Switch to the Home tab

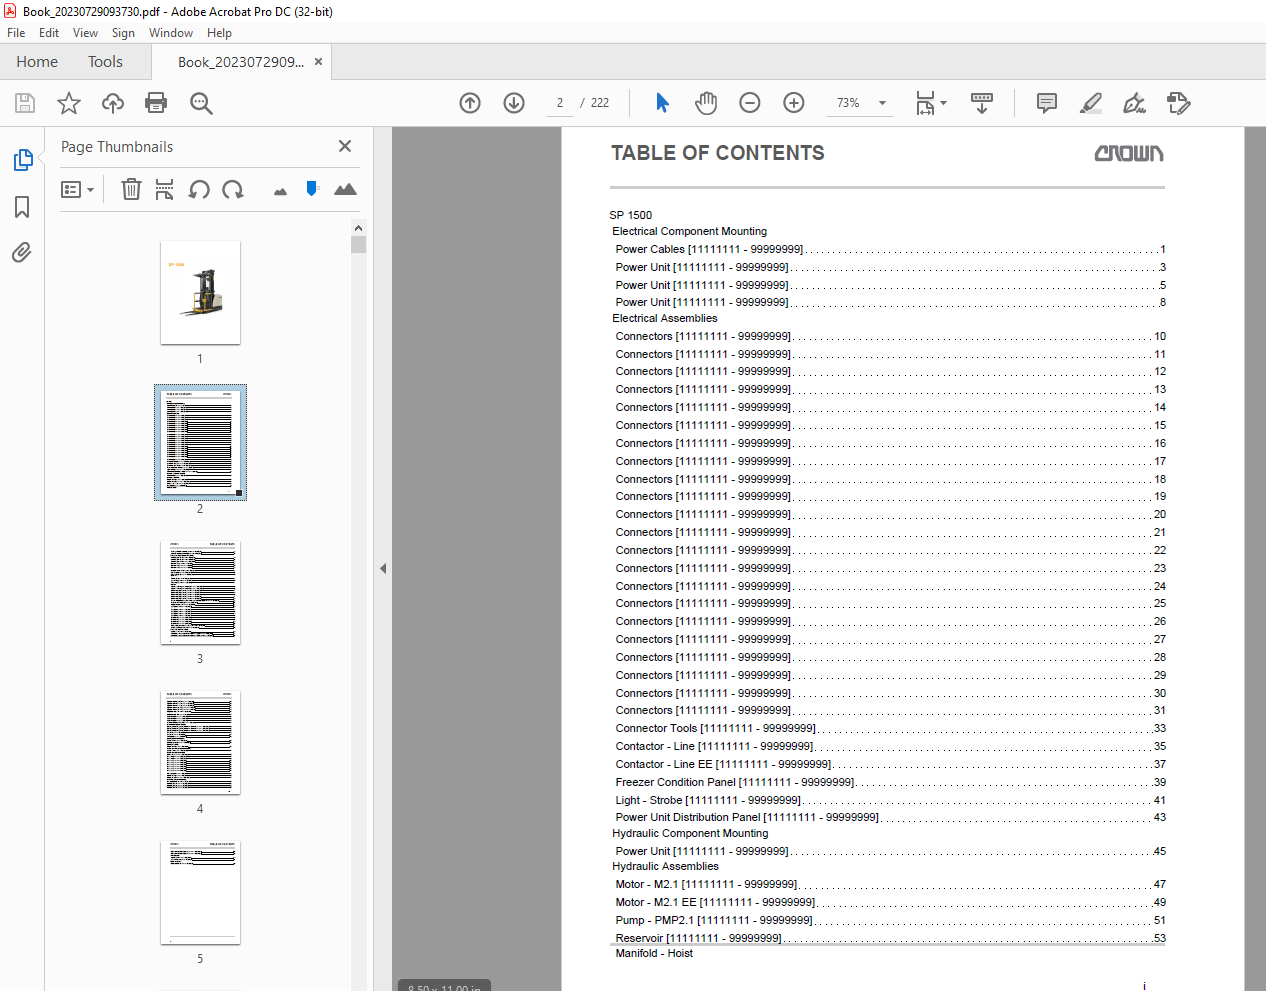click(37, 62)
